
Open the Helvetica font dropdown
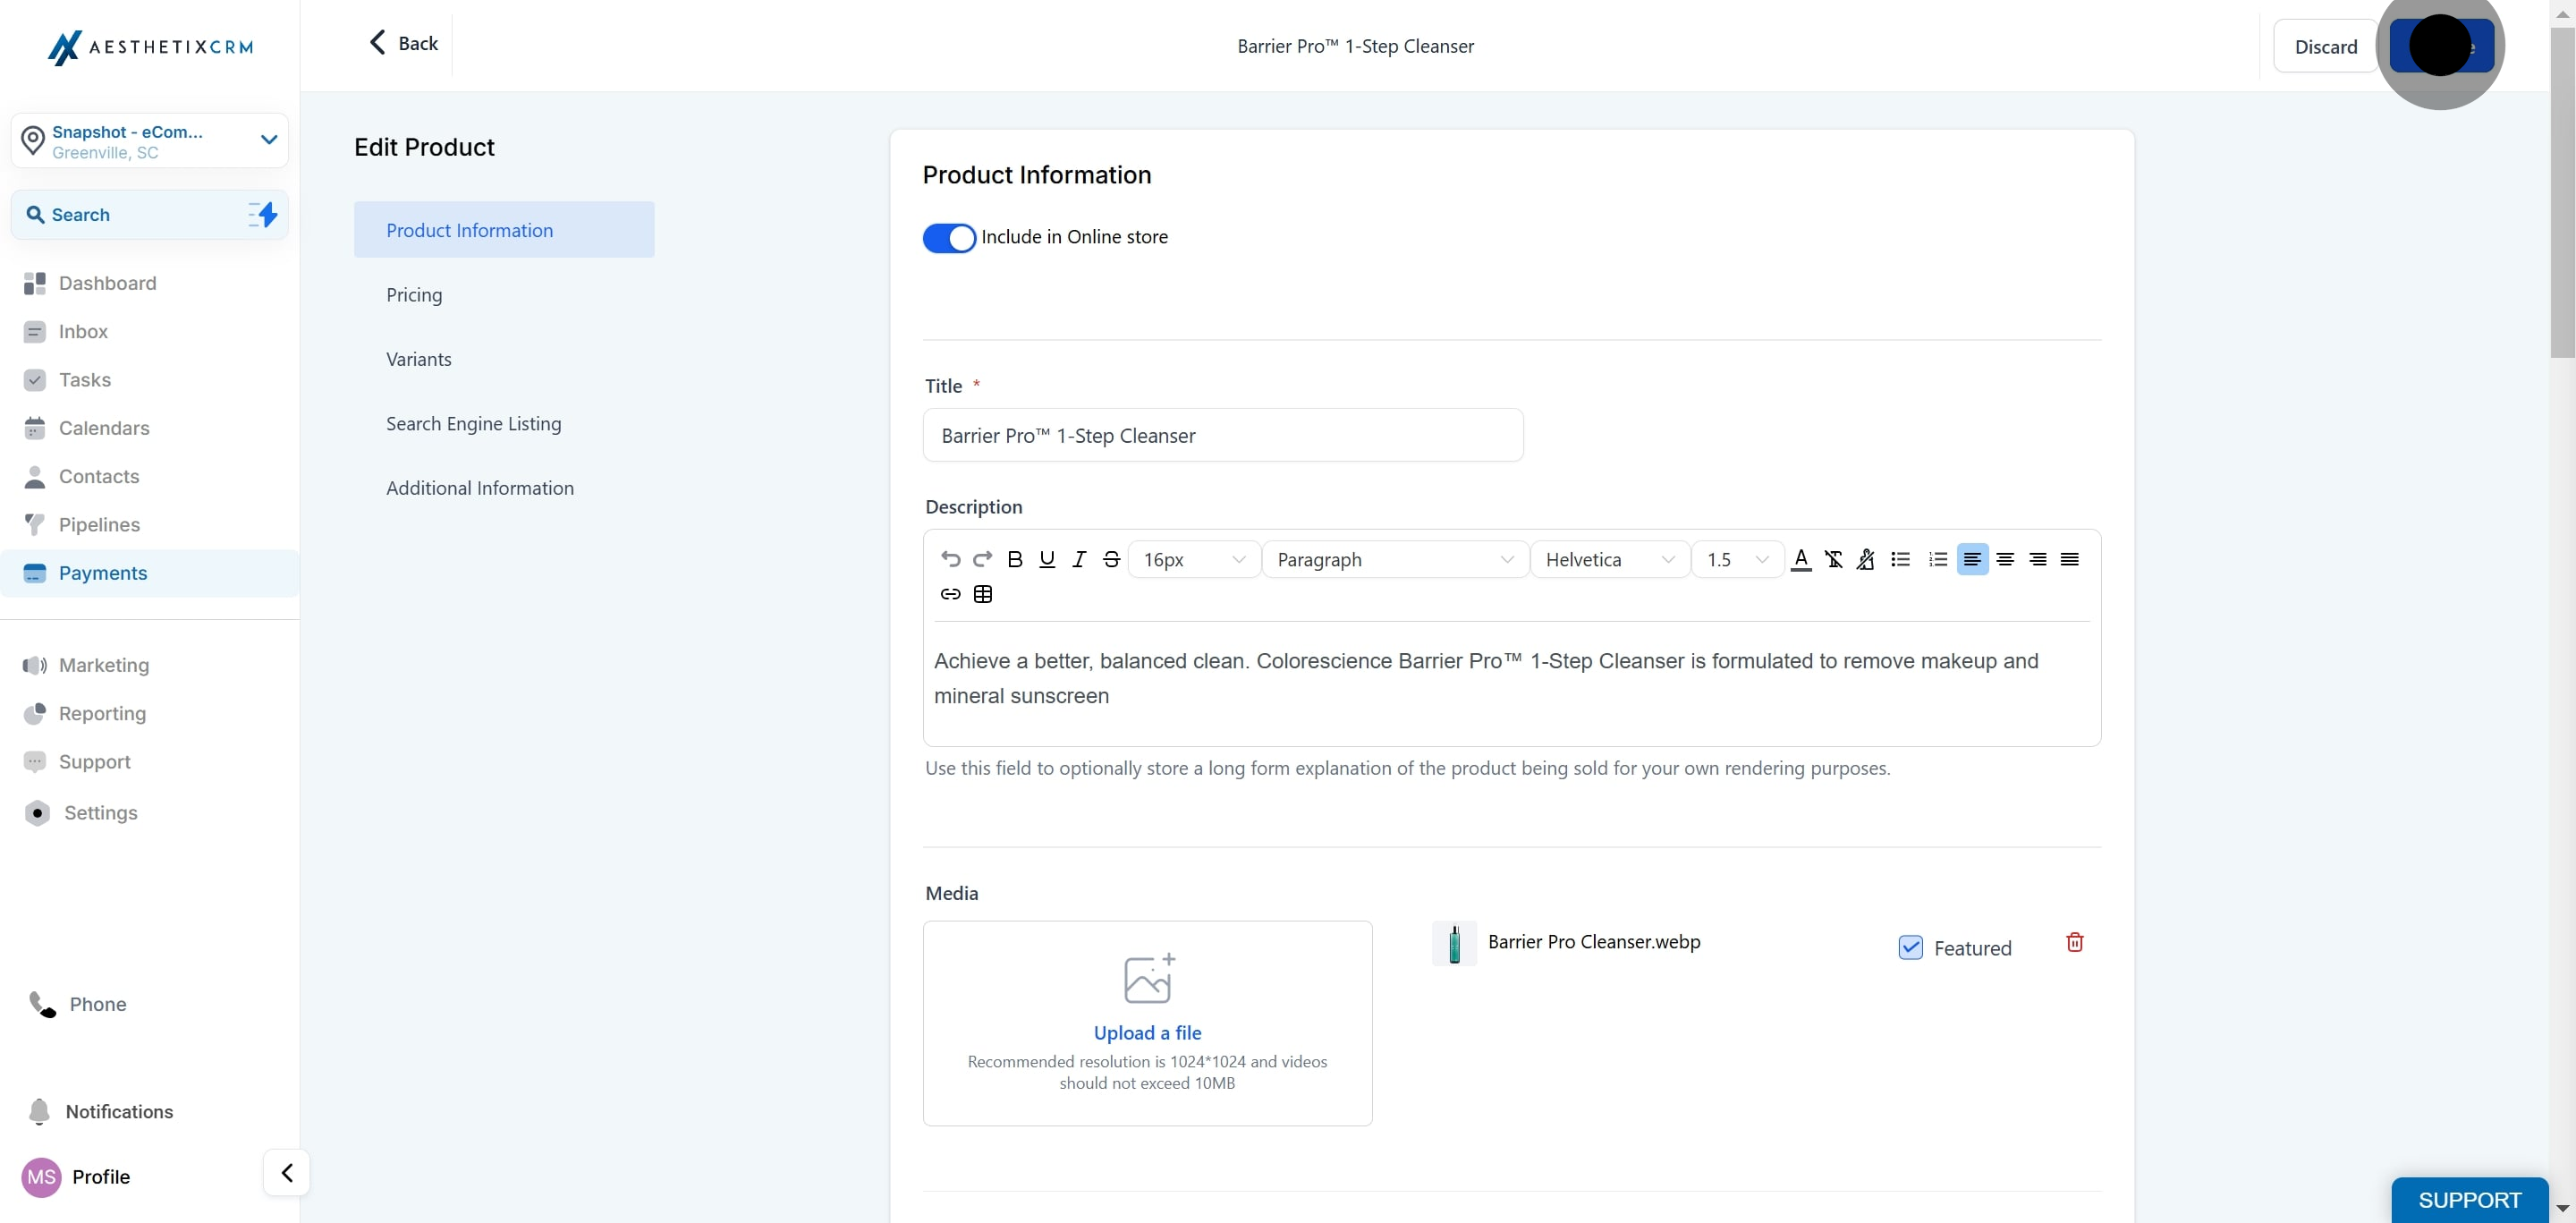1610,559
